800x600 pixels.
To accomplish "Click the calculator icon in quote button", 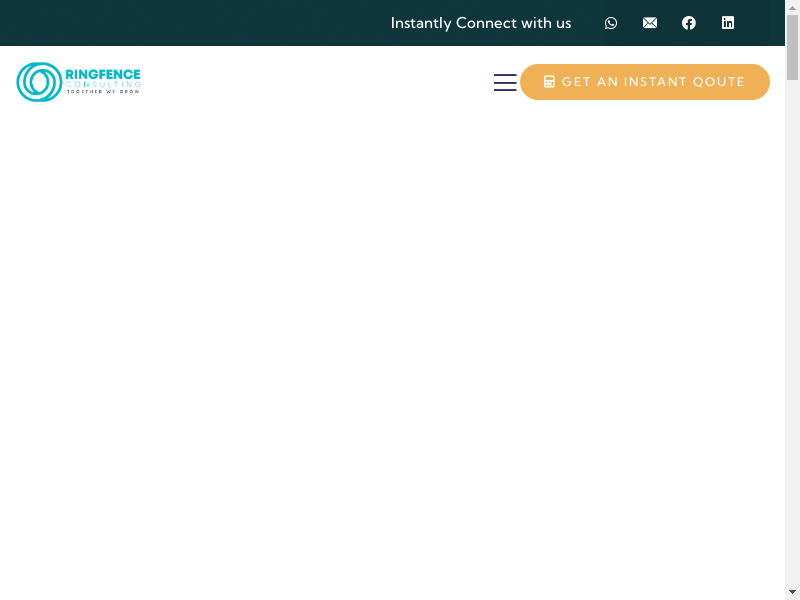I will (x=549, y=82).
